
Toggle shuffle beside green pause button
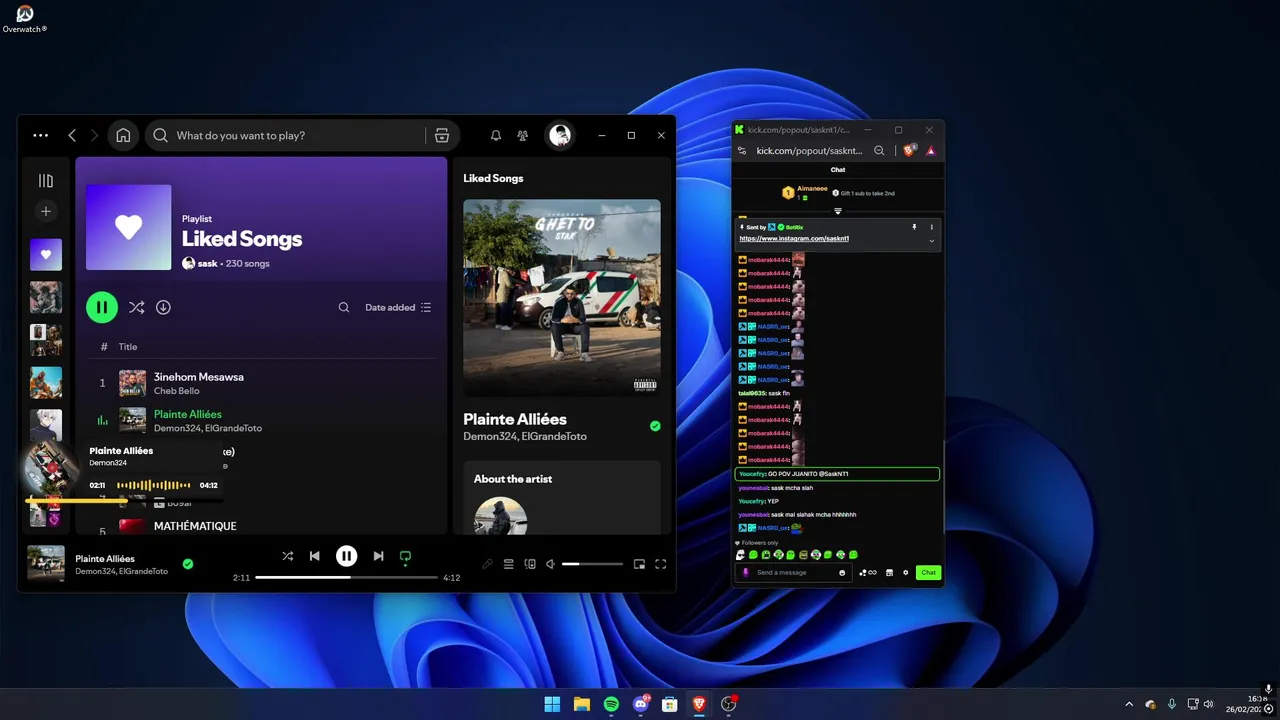(x=136, y=307)
